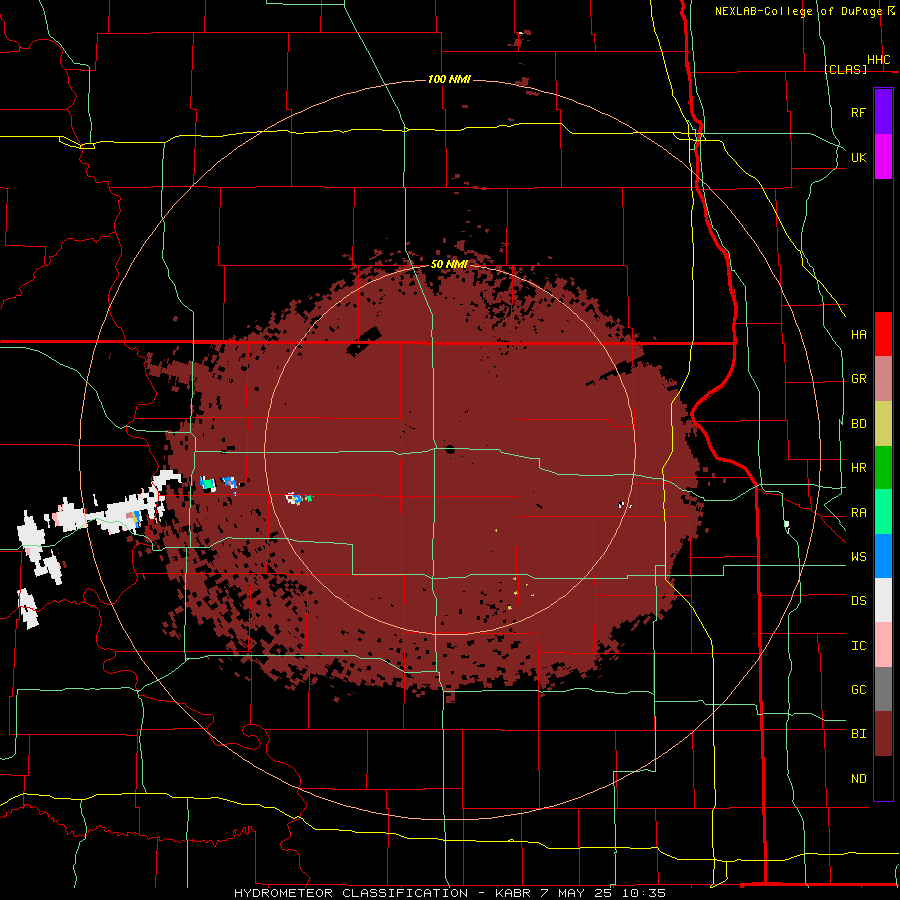Viewport: 900px width, 900px height.
Task: Click the 'HA' legend label
Action: [858, 335]
